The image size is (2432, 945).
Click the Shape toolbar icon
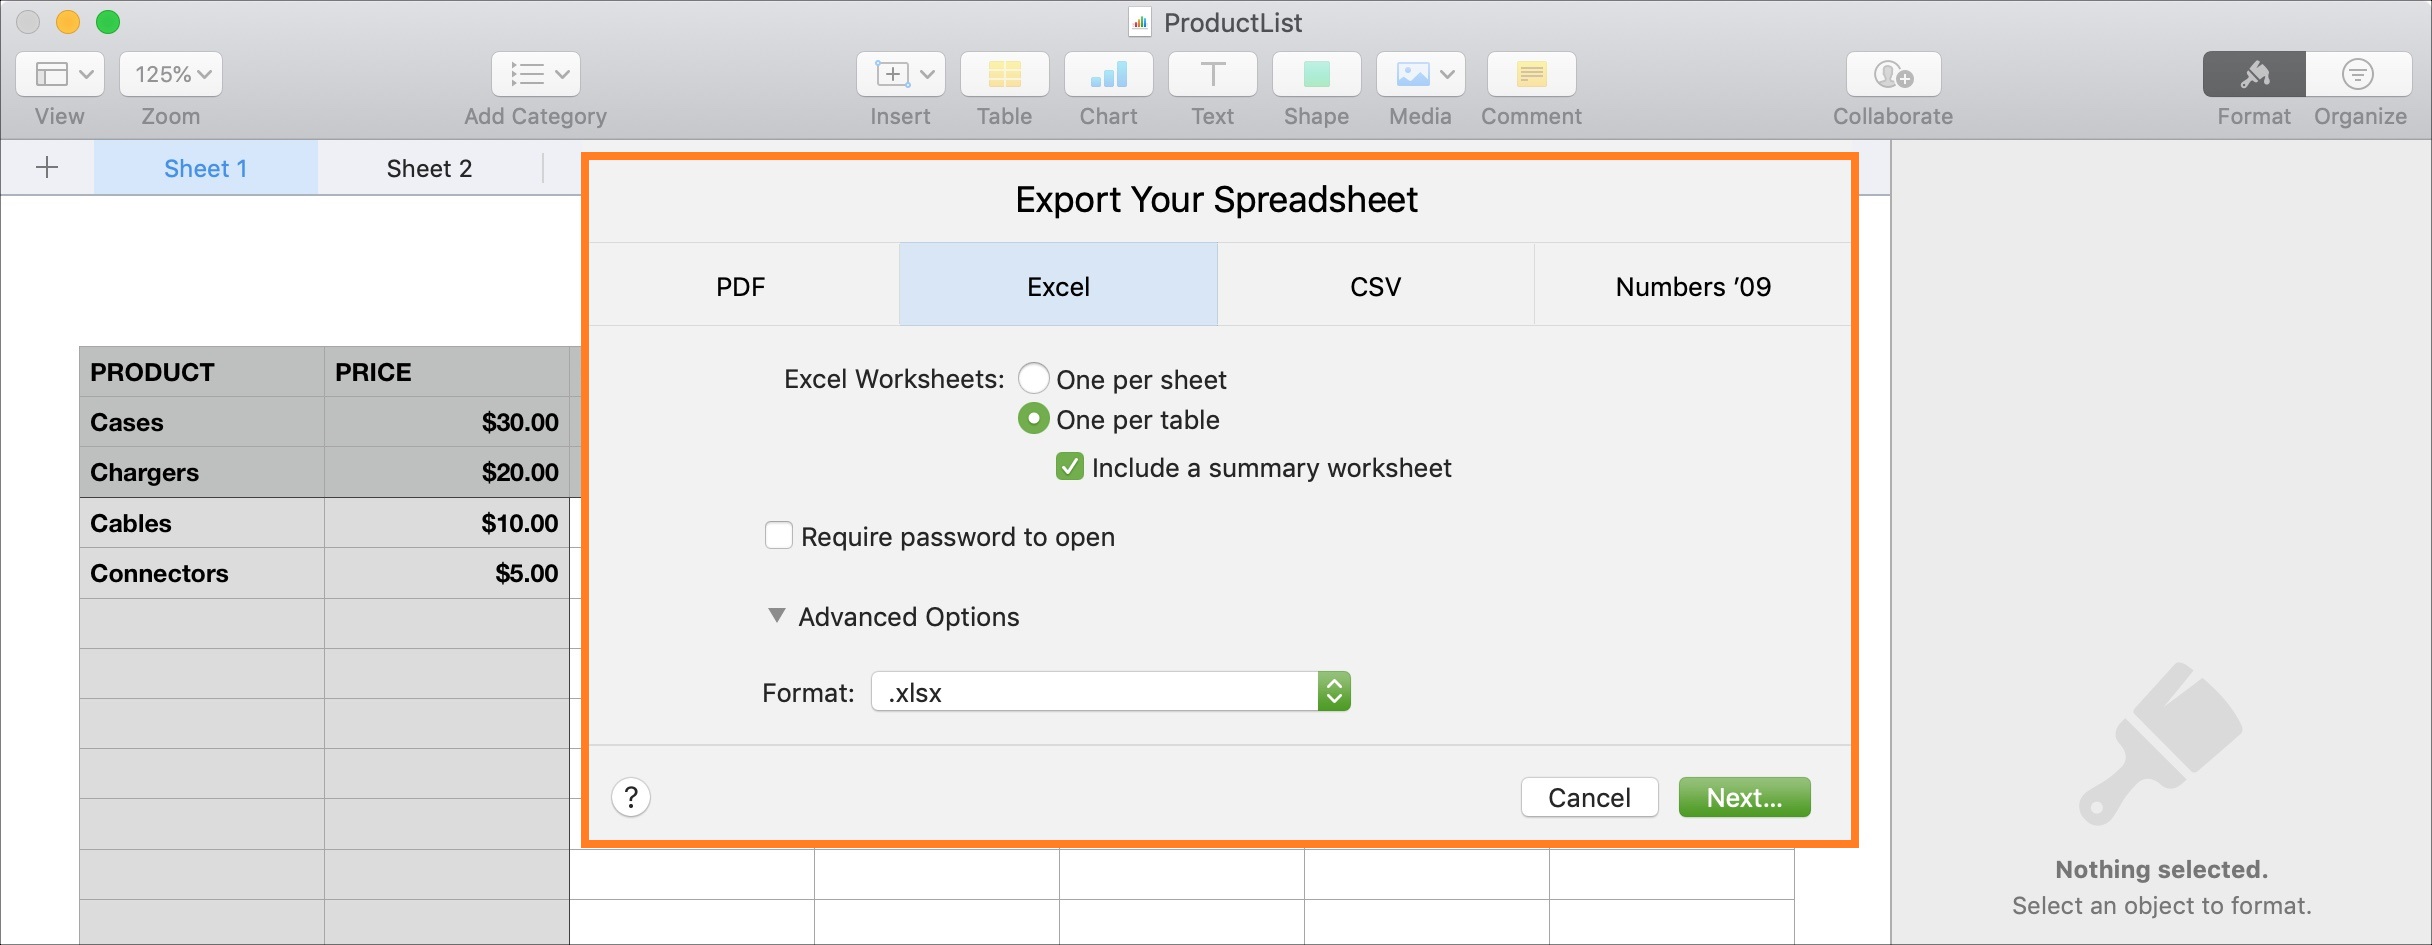[x=1317, y=74]
